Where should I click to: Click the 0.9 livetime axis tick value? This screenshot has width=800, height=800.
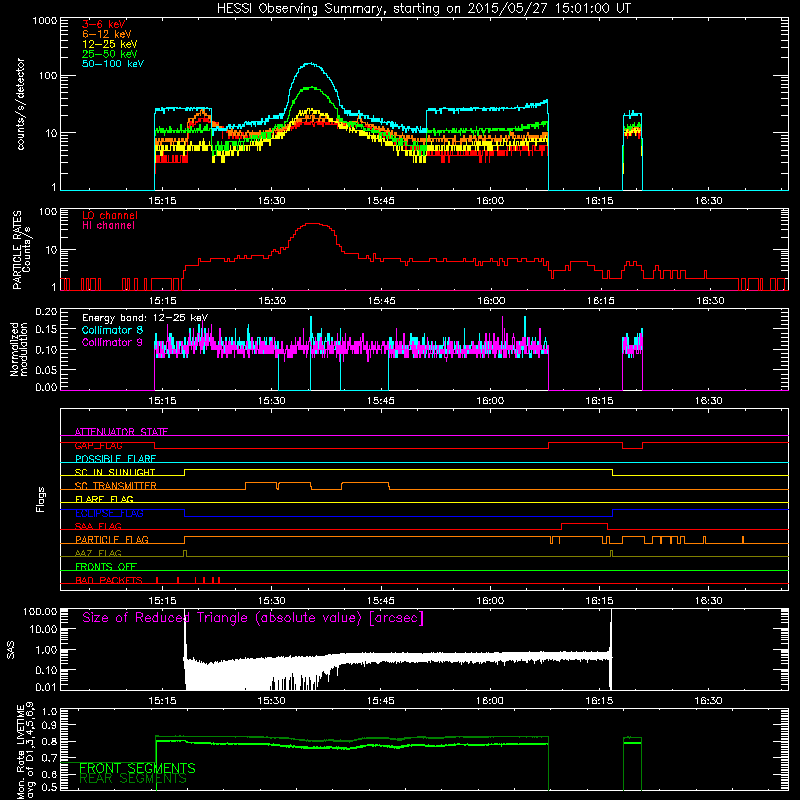point(49,725)
